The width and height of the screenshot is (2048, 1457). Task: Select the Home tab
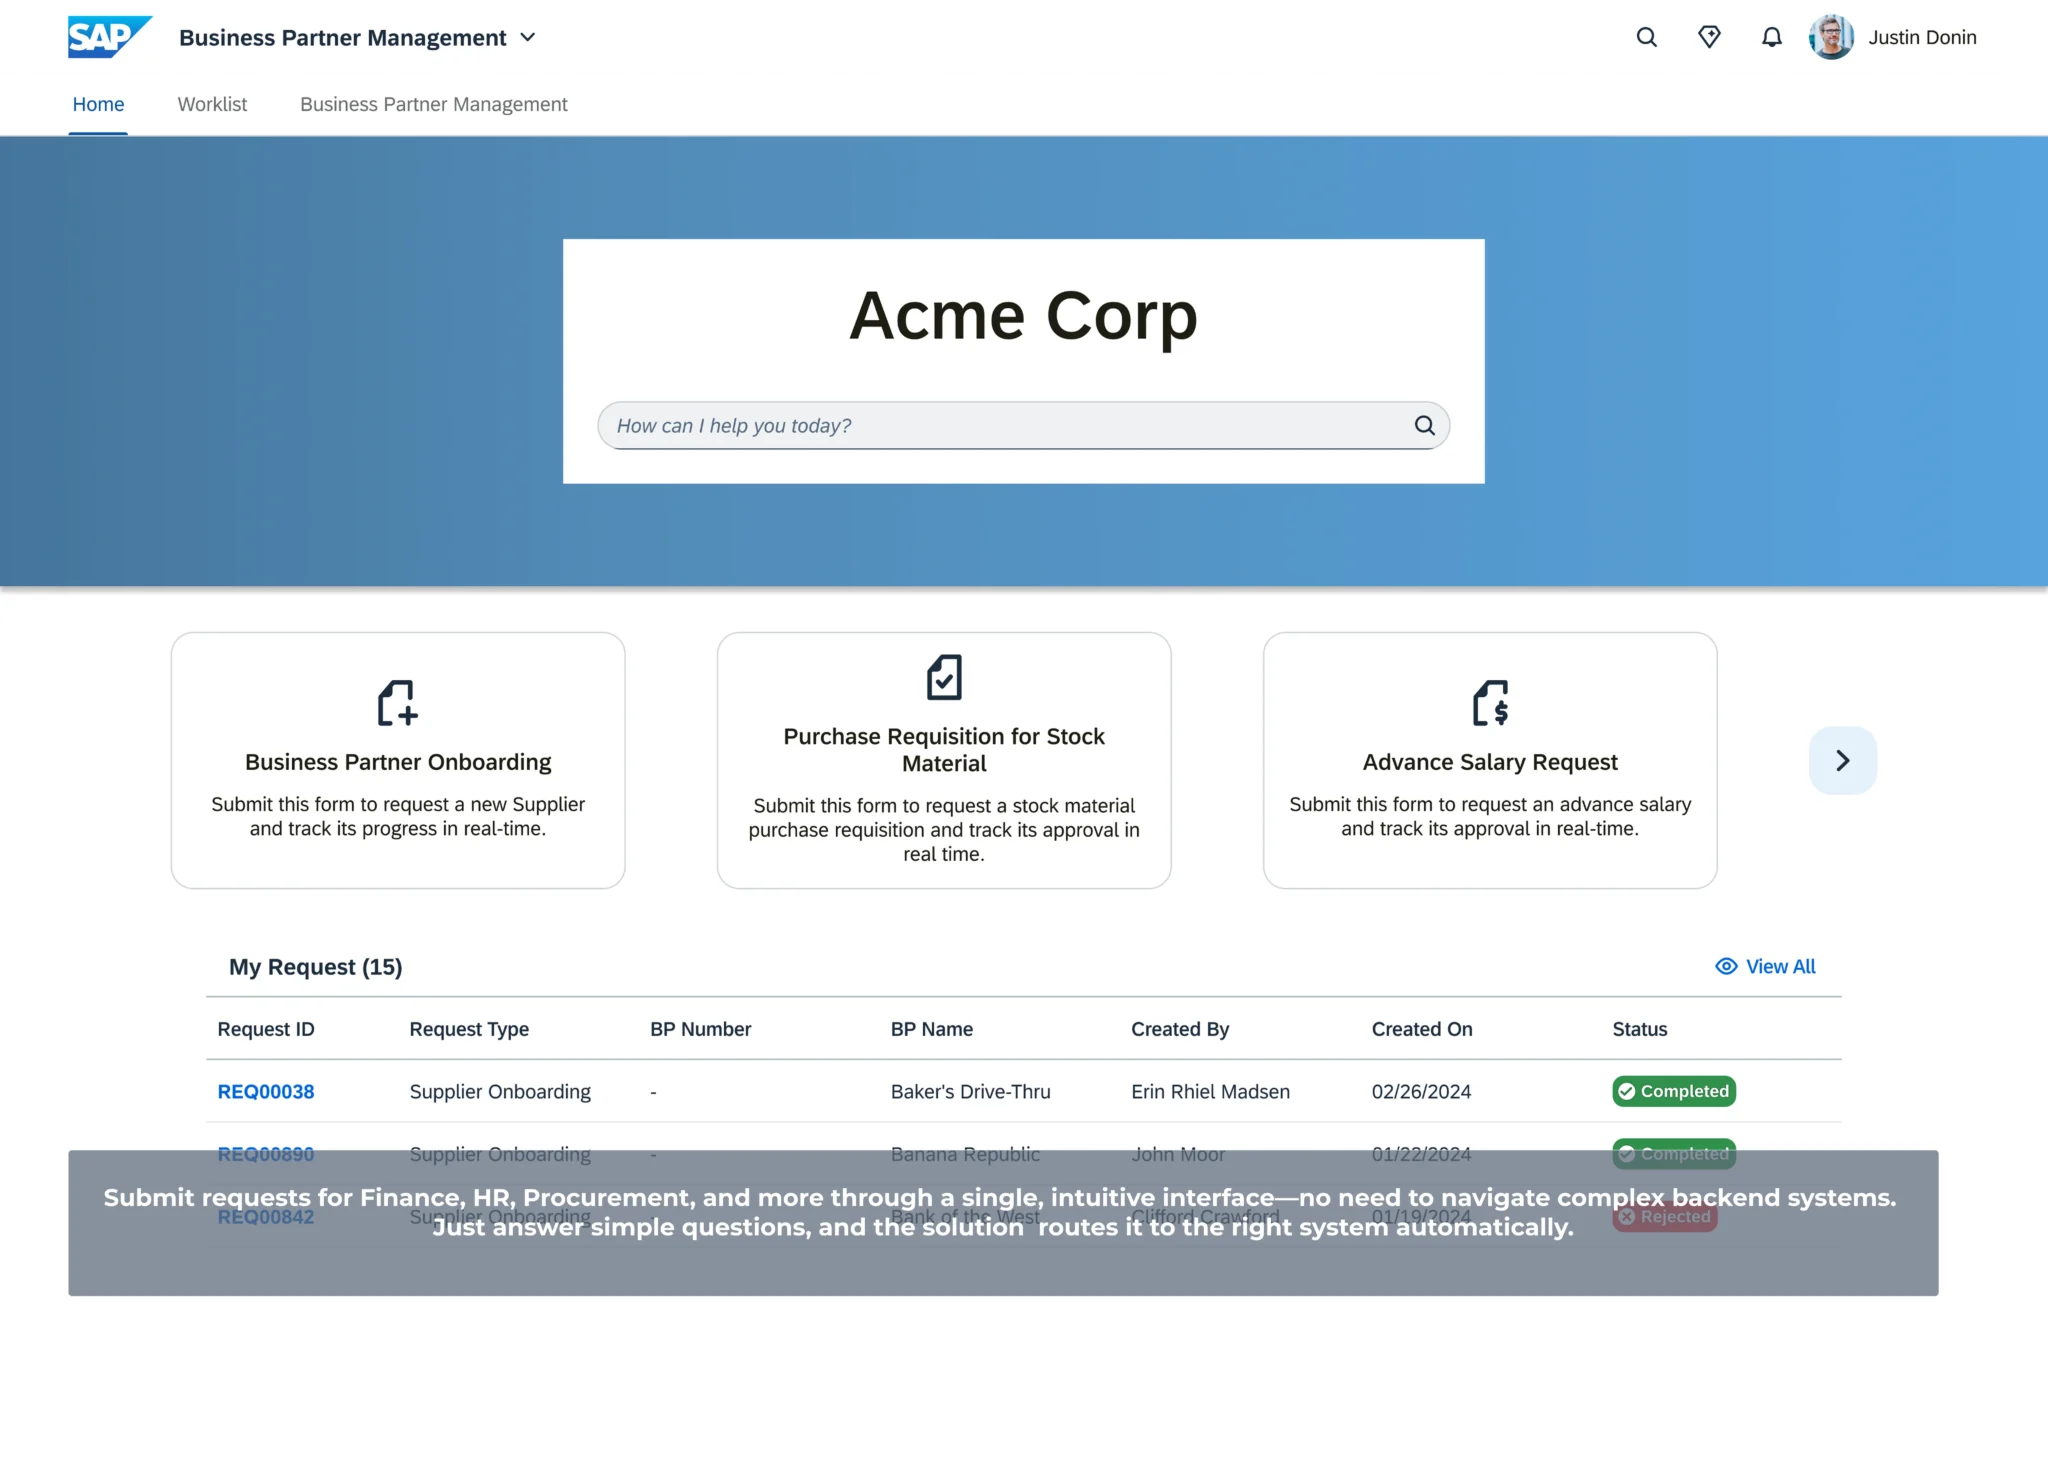(98, 104)
